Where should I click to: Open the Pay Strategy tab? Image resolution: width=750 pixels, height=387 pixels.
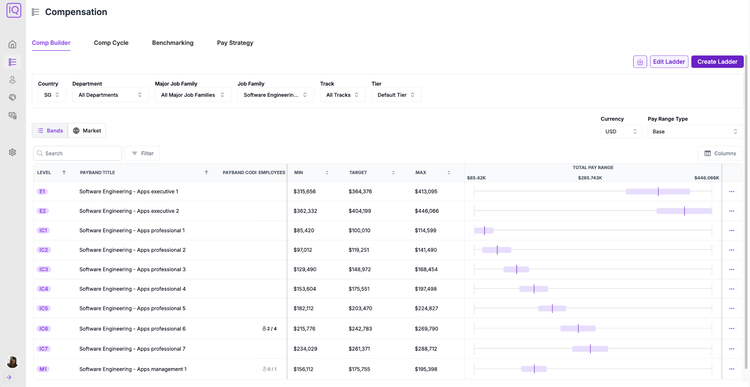(x=235, y=43)
